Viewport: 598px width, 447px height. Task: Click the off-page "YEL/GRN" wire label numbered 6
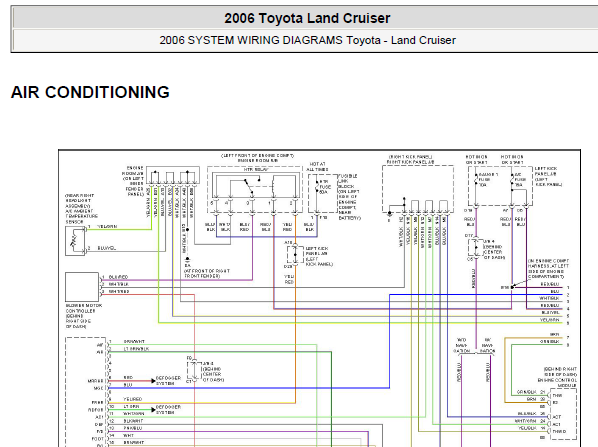point(550,320)
